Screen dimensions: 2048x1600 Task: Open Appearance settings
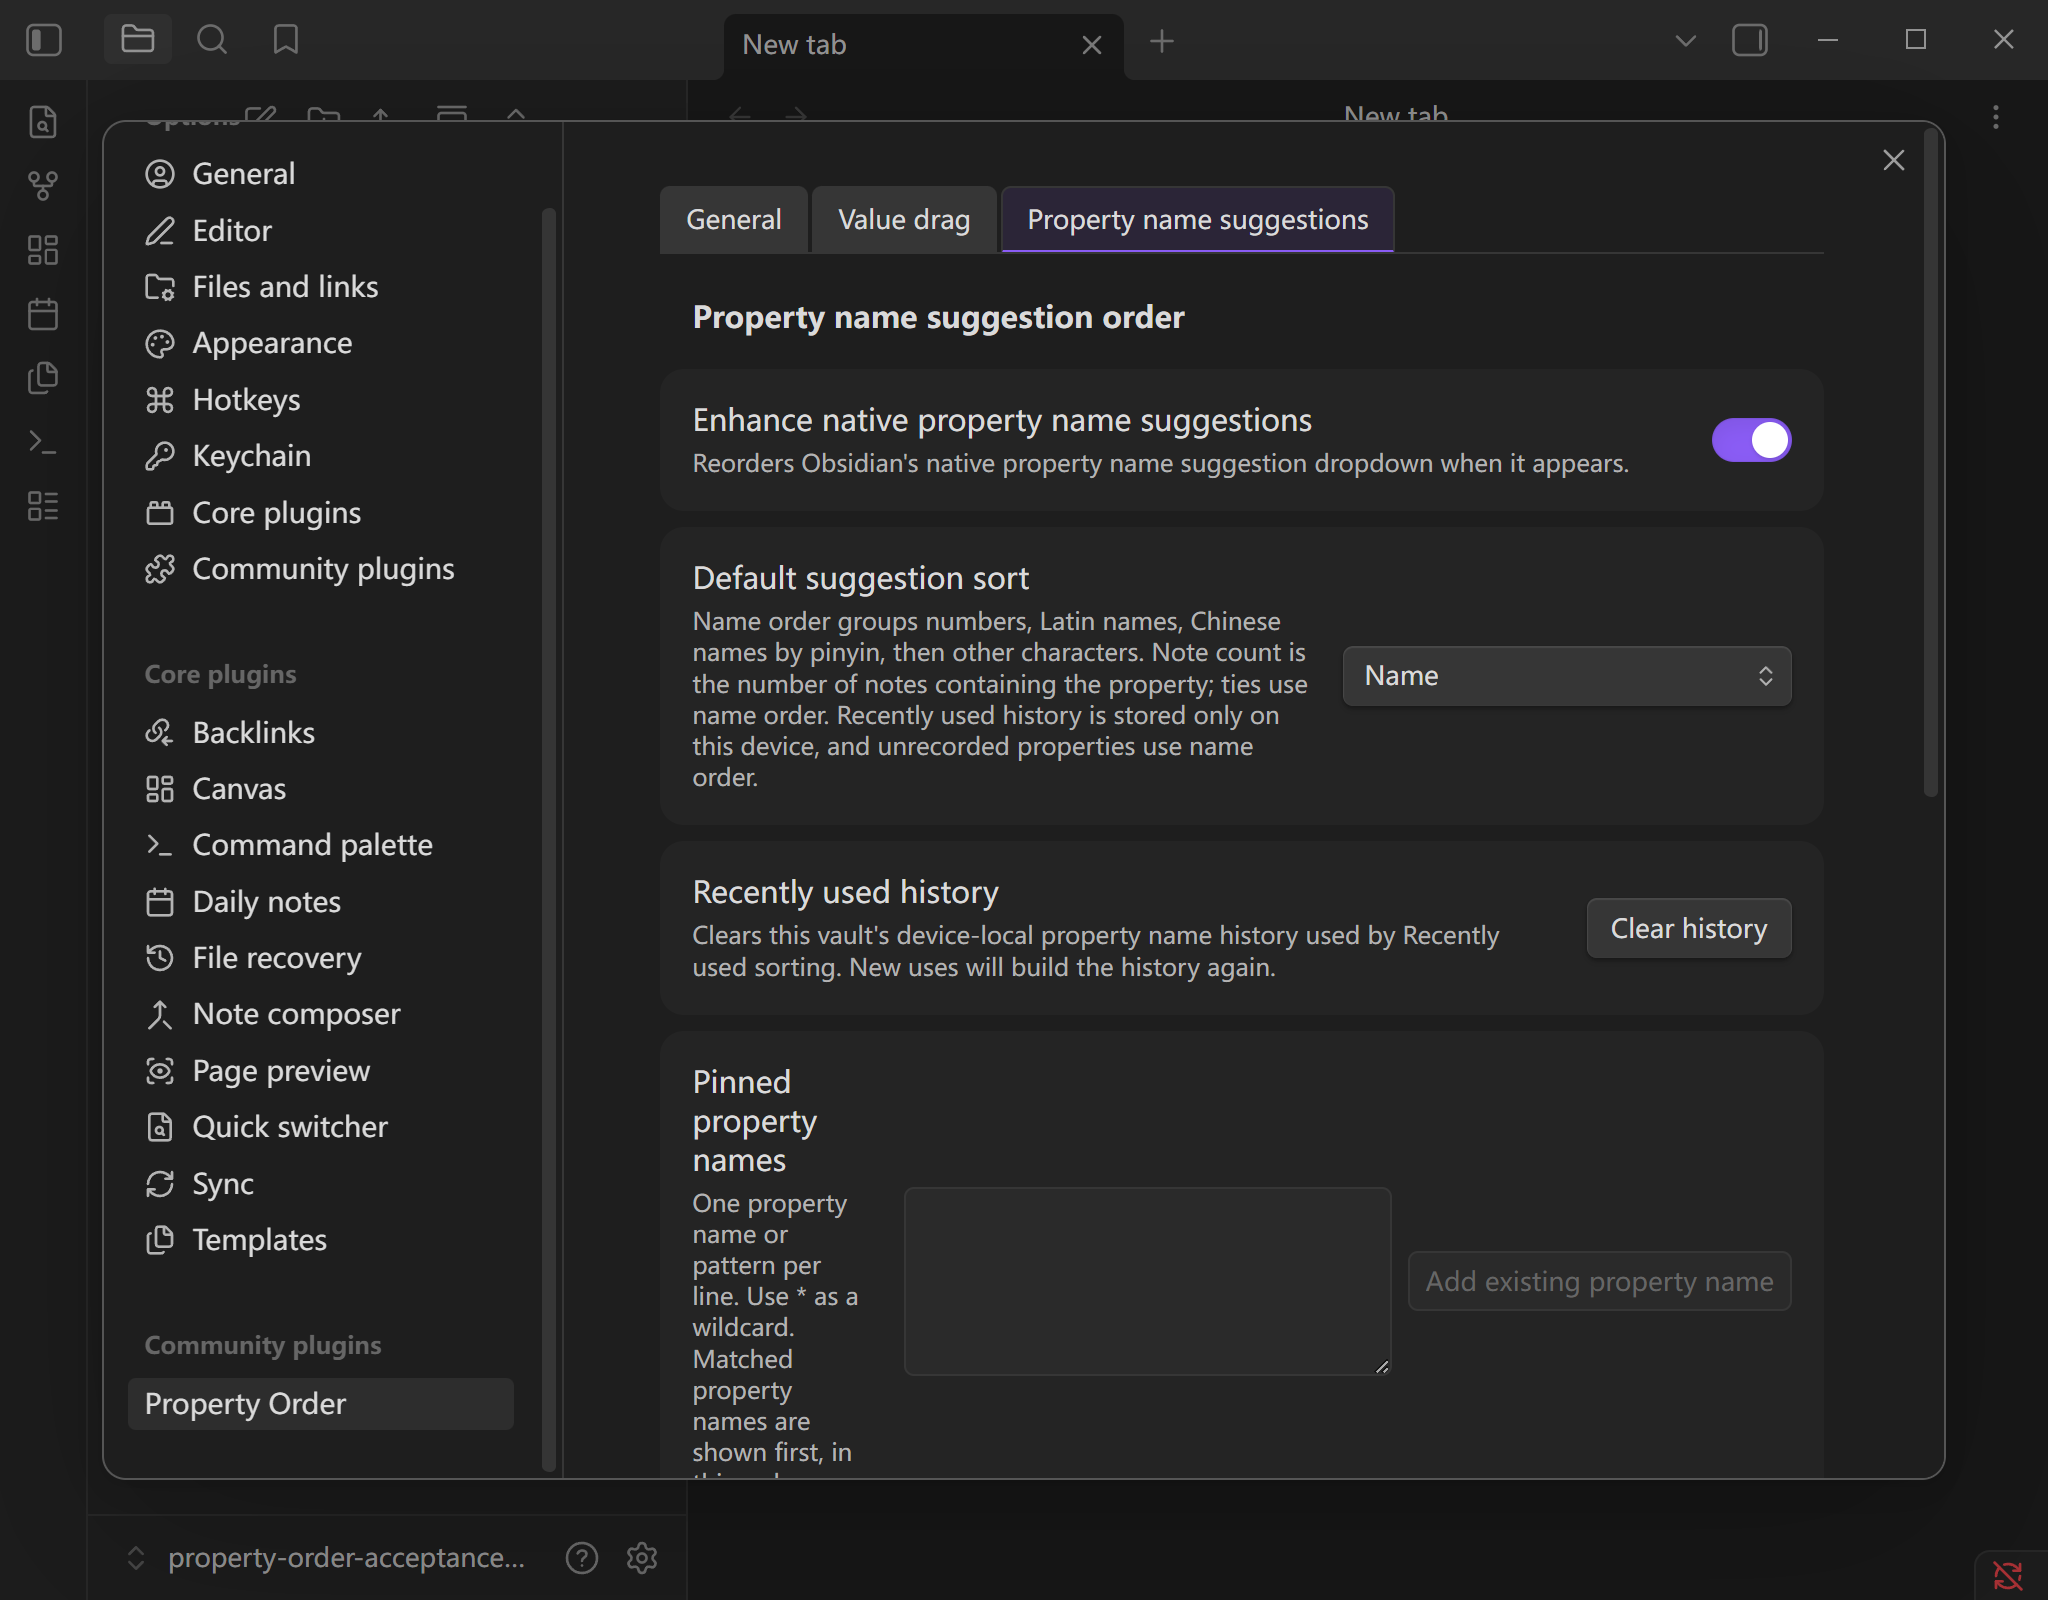321,343
